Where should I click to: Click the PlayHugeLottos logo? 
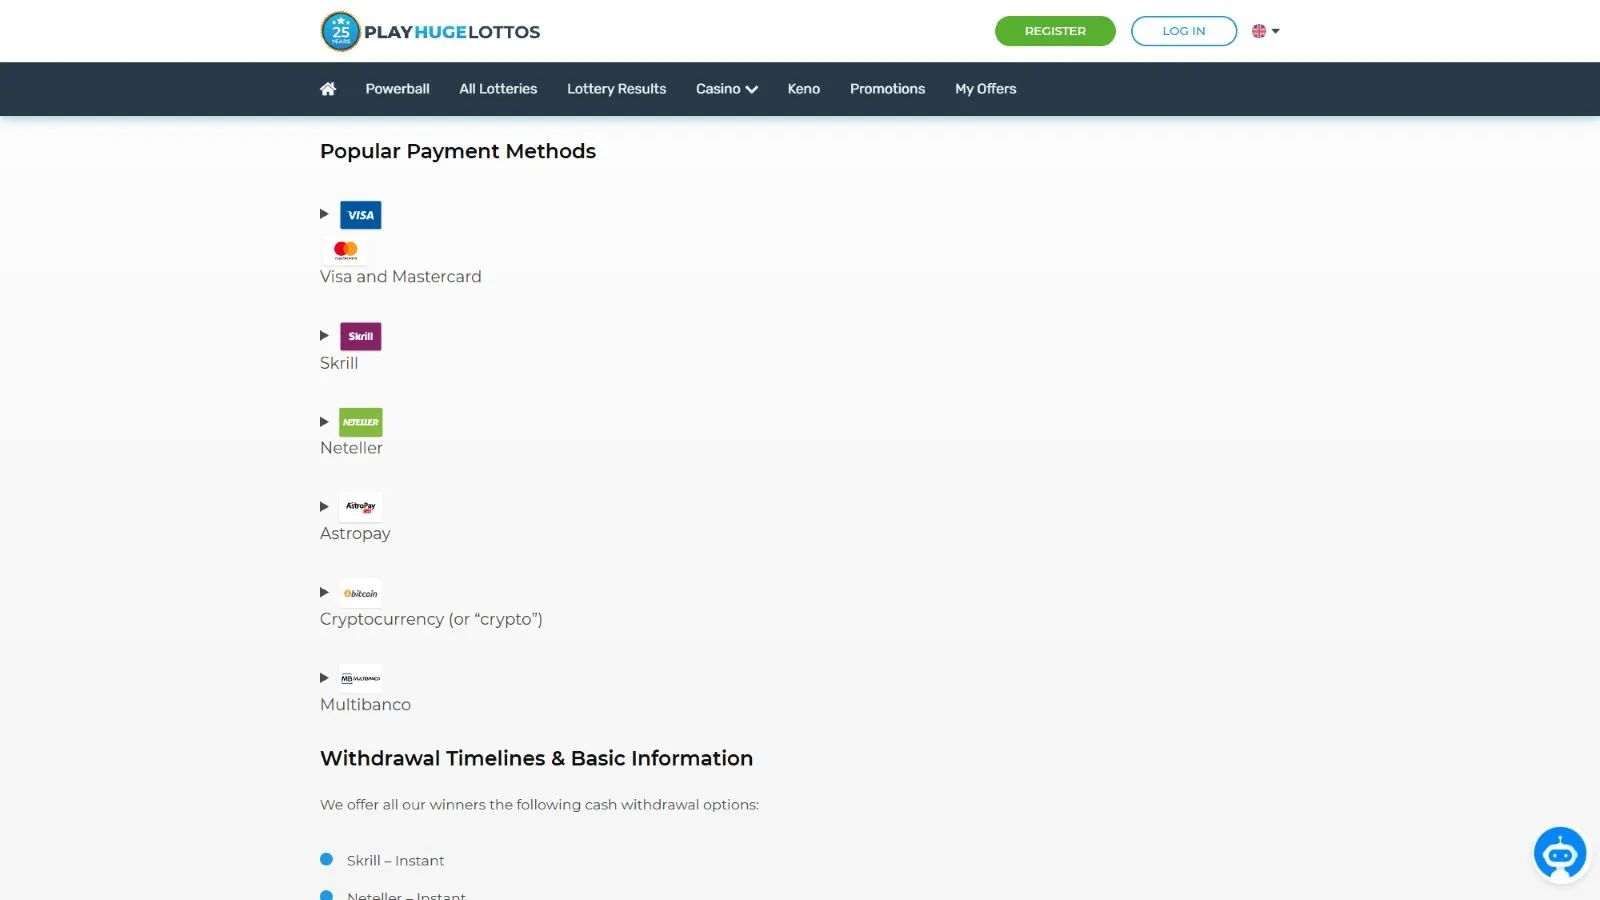tap(430, 31)
